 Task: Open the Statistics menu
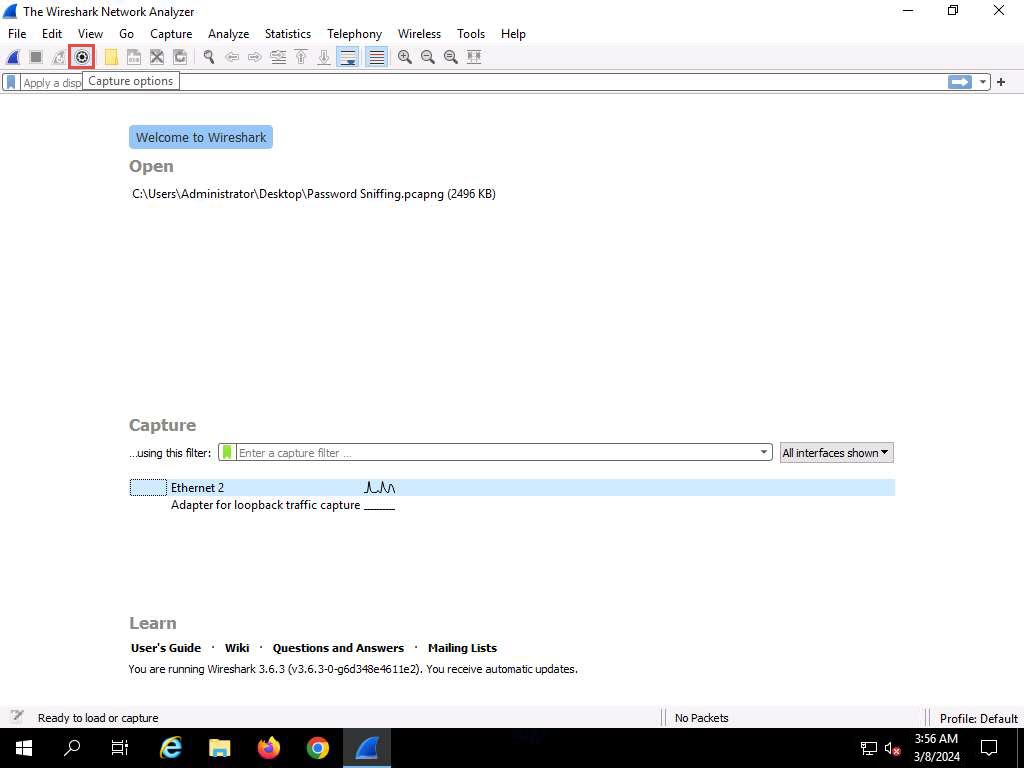(x=288, y=34)
